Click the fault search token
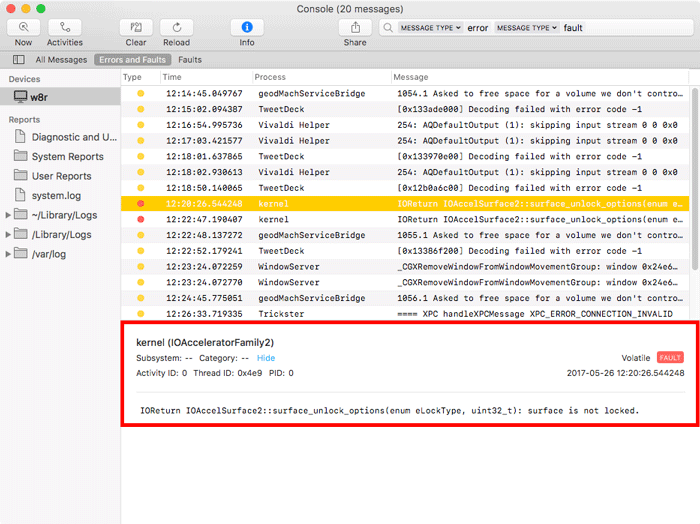Screen dimensions: 700x524 (x=573, y=28)
